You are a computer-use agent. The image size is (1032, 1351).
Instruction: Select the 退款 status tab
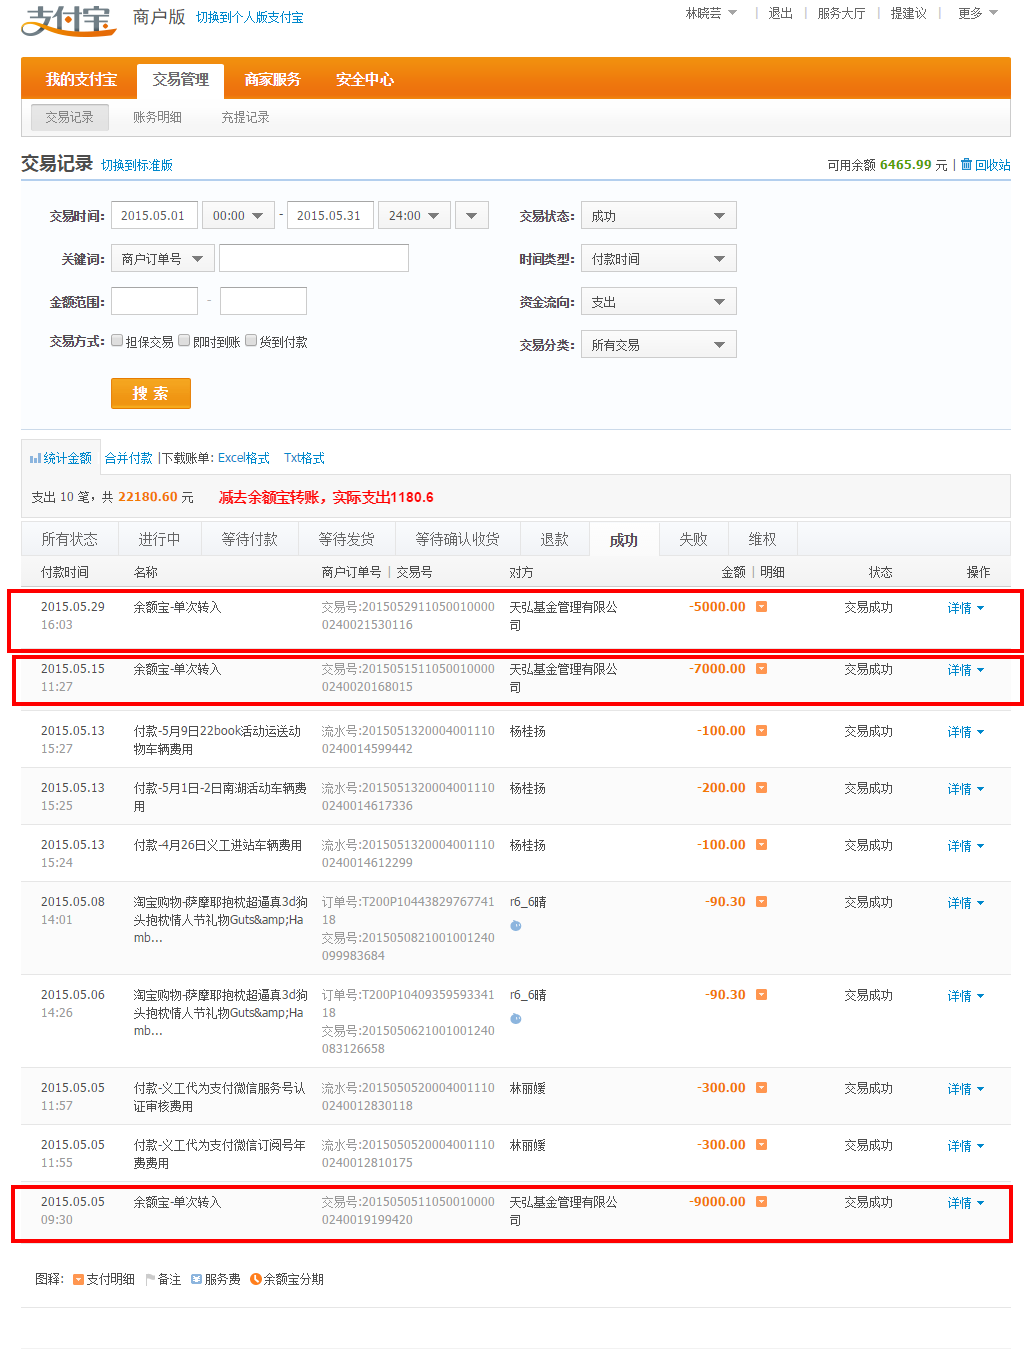[554, 539]
